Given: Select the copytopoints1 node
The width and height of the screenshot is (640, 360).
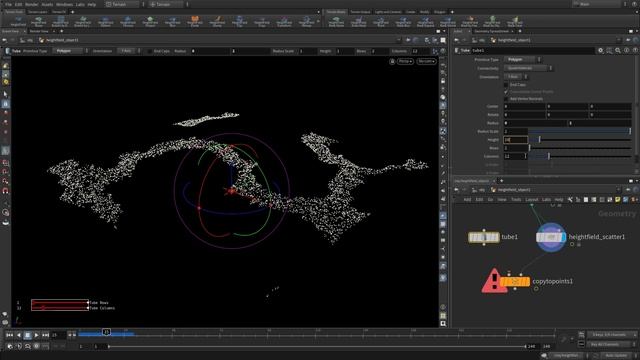Looking at the screenshot, I should tap(515, 282).
